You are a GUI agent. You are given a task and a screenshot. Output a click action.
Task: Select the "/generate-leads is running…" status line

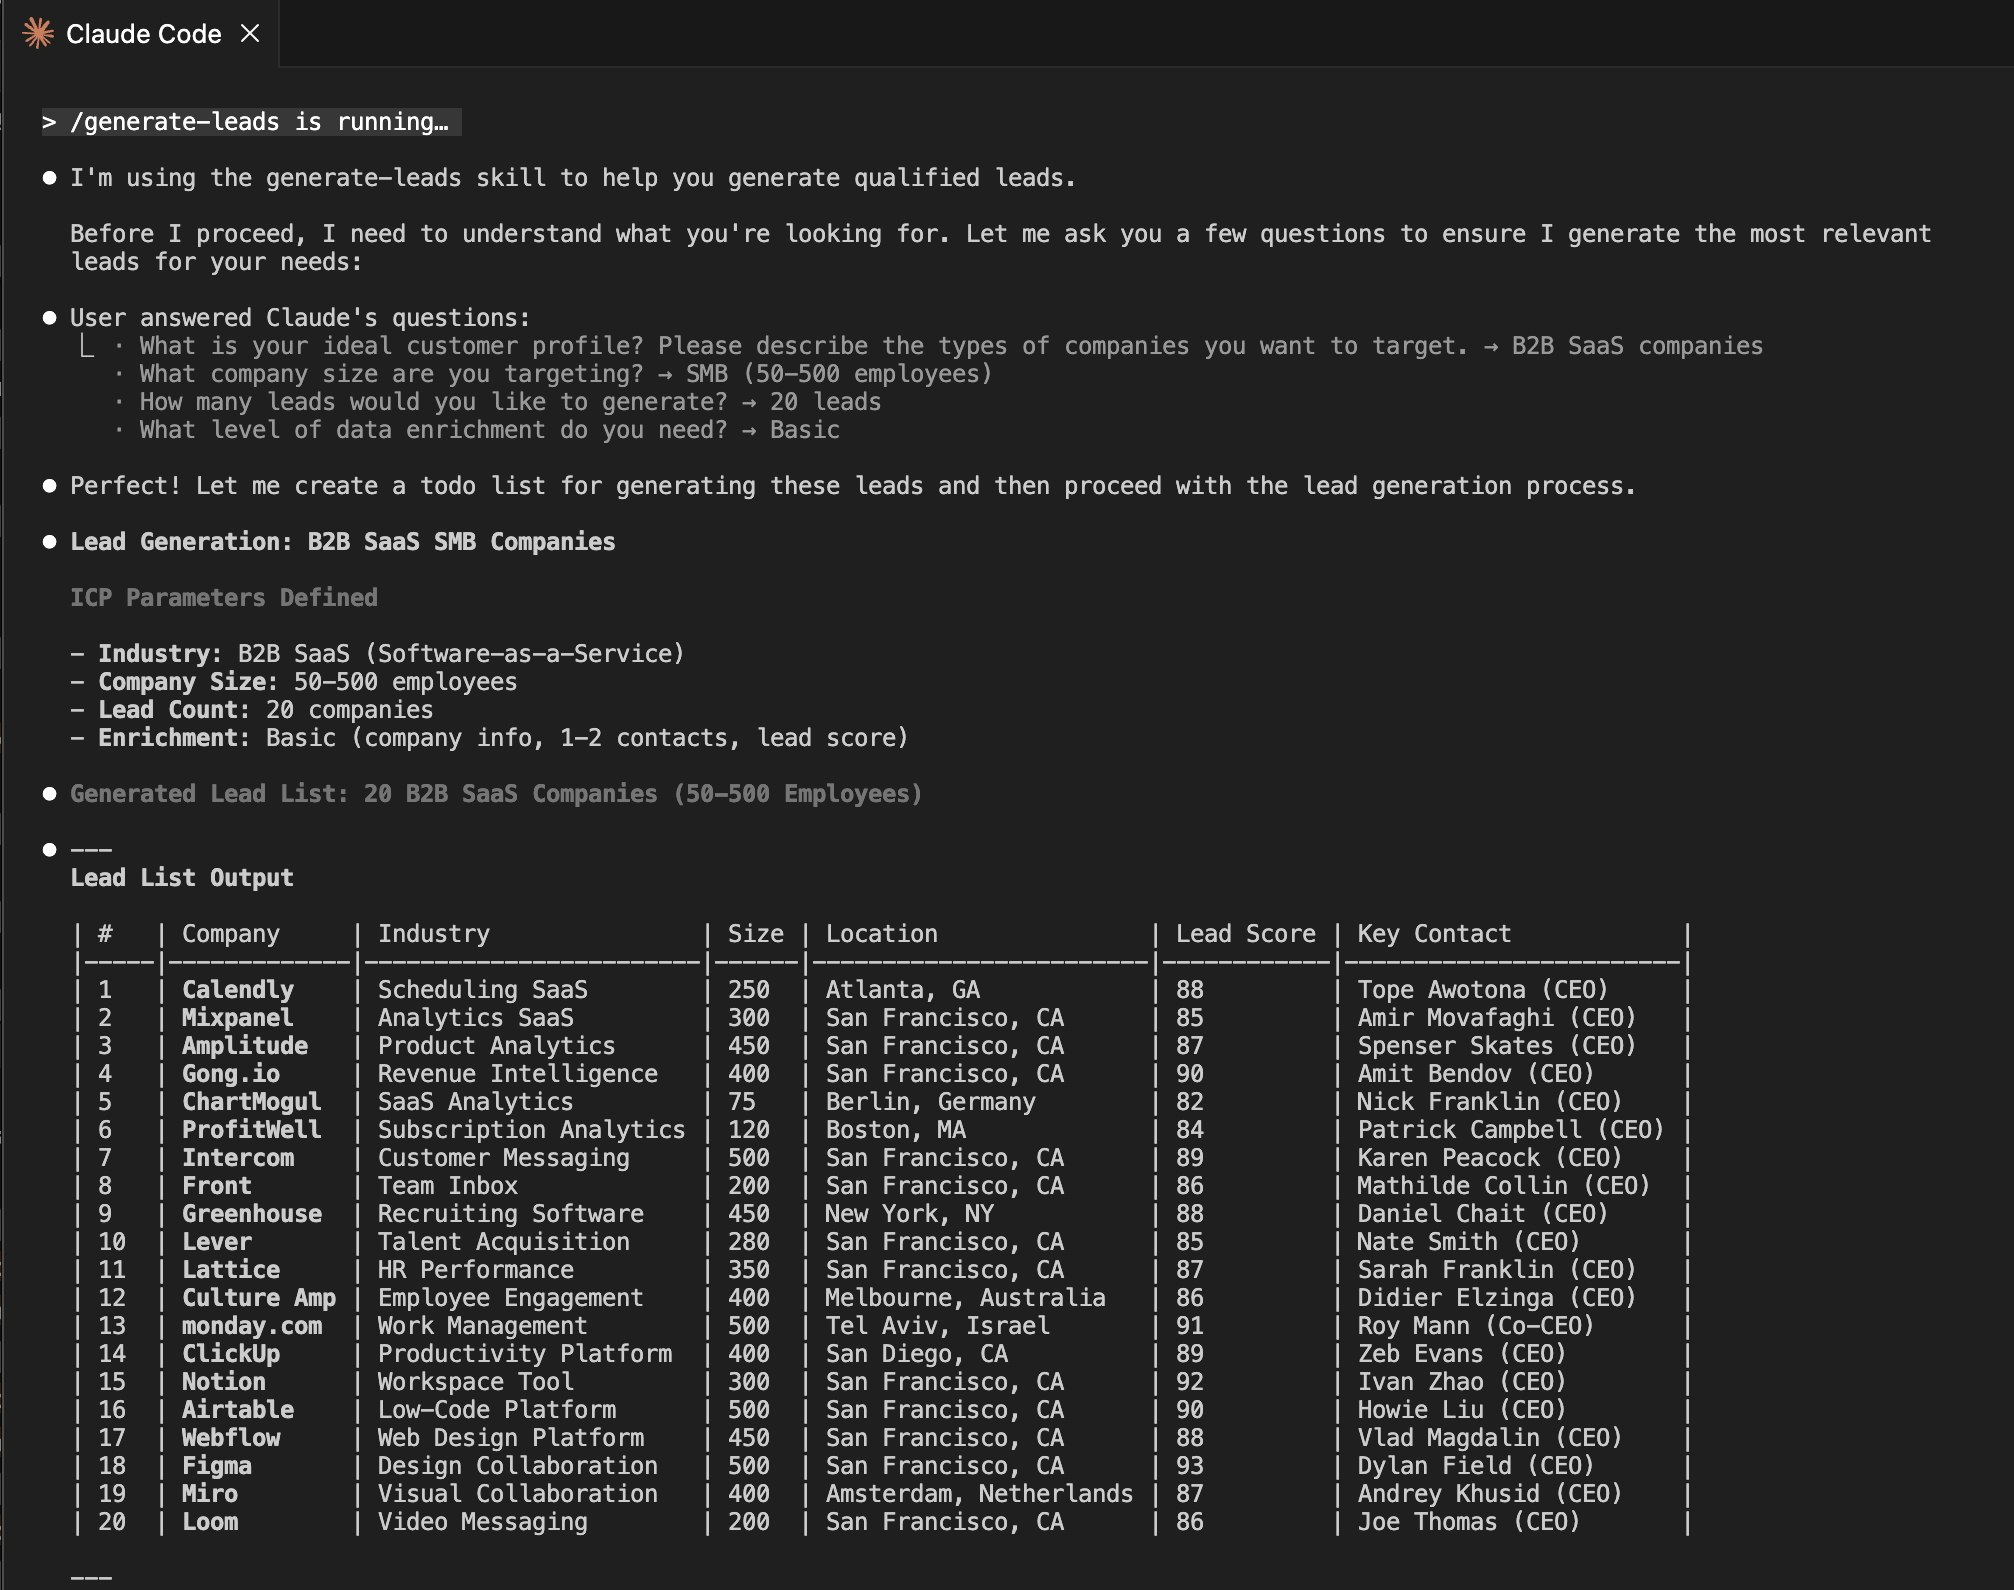(250, 122)
